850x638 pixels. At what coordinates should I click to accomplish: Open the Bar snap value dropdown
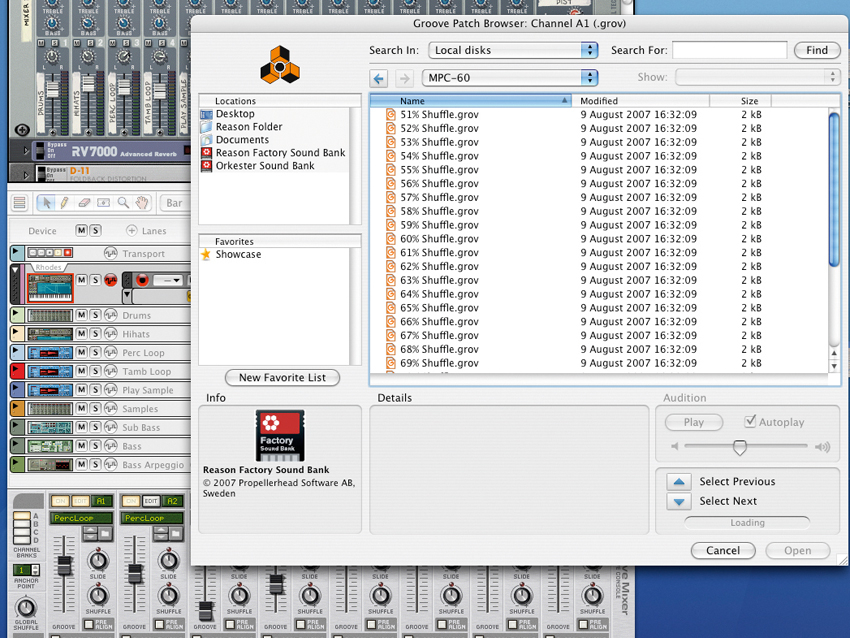coord(175,203)
